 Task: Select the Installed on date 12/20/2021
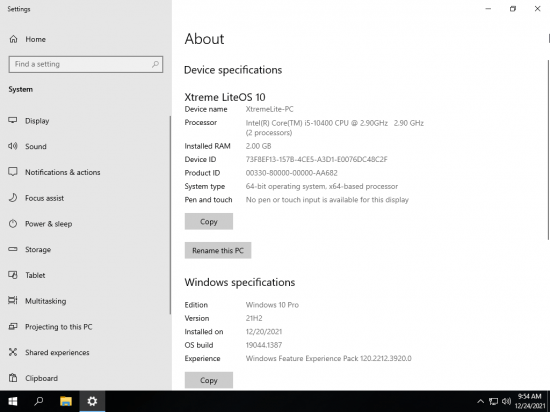264,332
